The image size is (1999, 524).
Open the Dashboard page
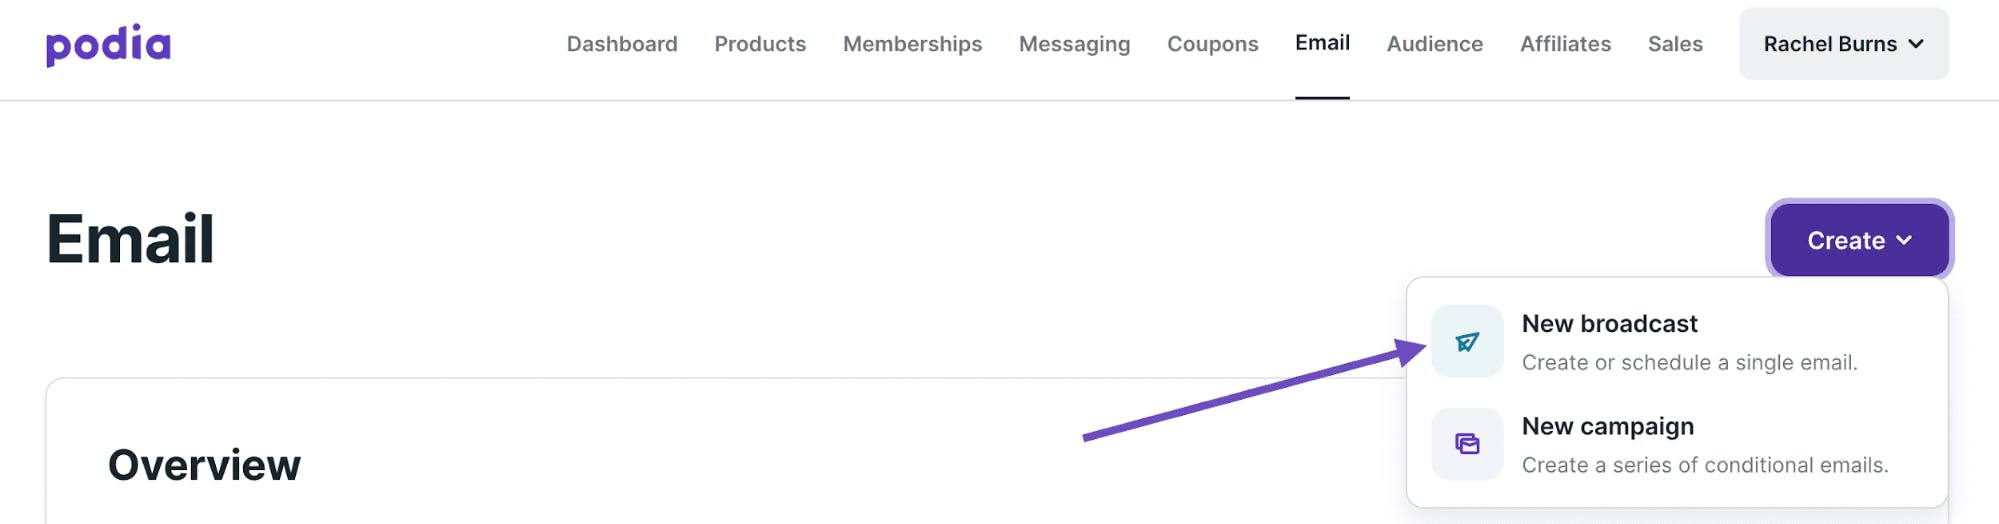(x=622, y=44)
